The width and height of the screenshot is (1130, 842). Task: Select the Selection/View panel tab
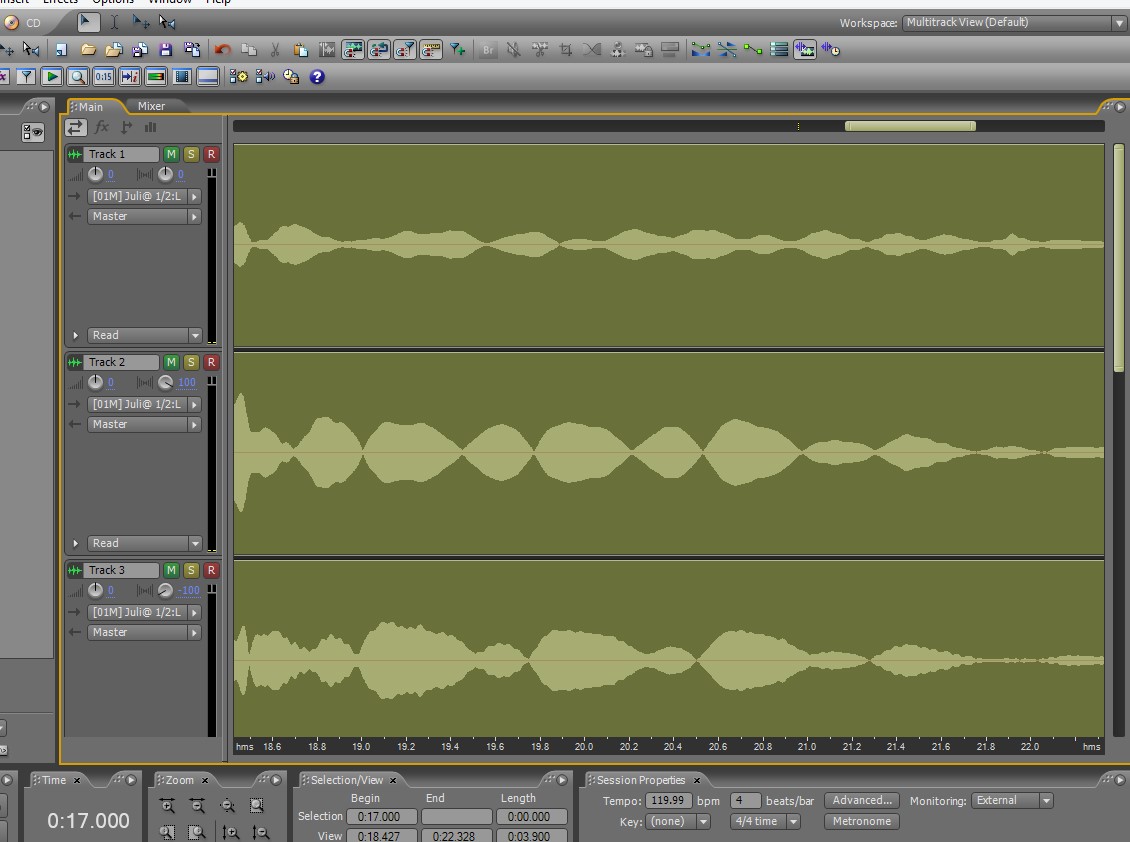347,780
